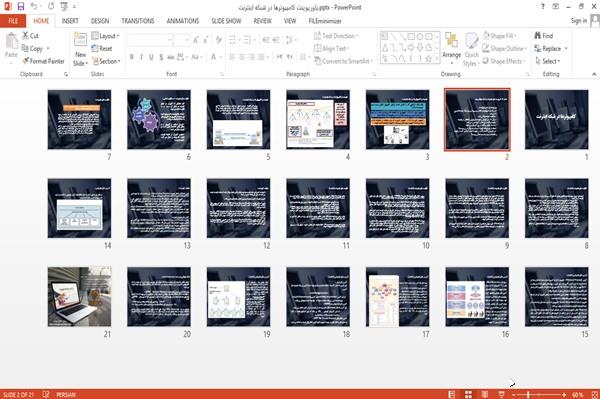Click the Format Painter tool
Image resolution: width=600 pixels, height=399 pixels.
point(43,61)
